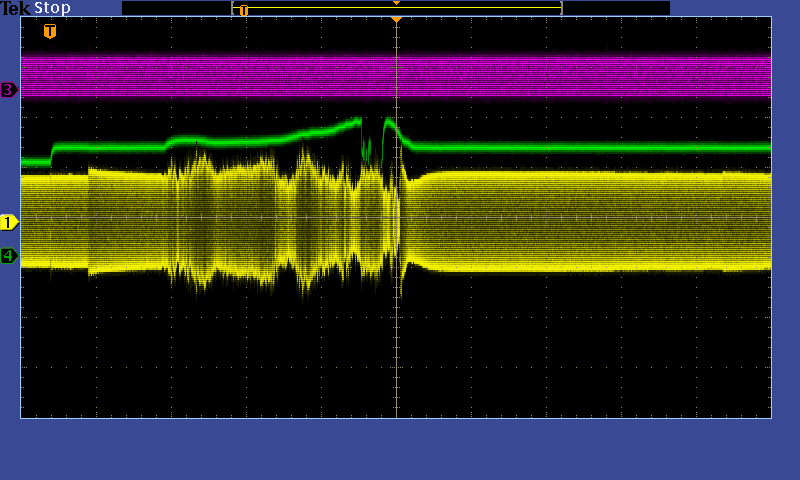Select the magenta channel 3 marker
This screenshot has width=800, height=480.
[x=9, y=90]
